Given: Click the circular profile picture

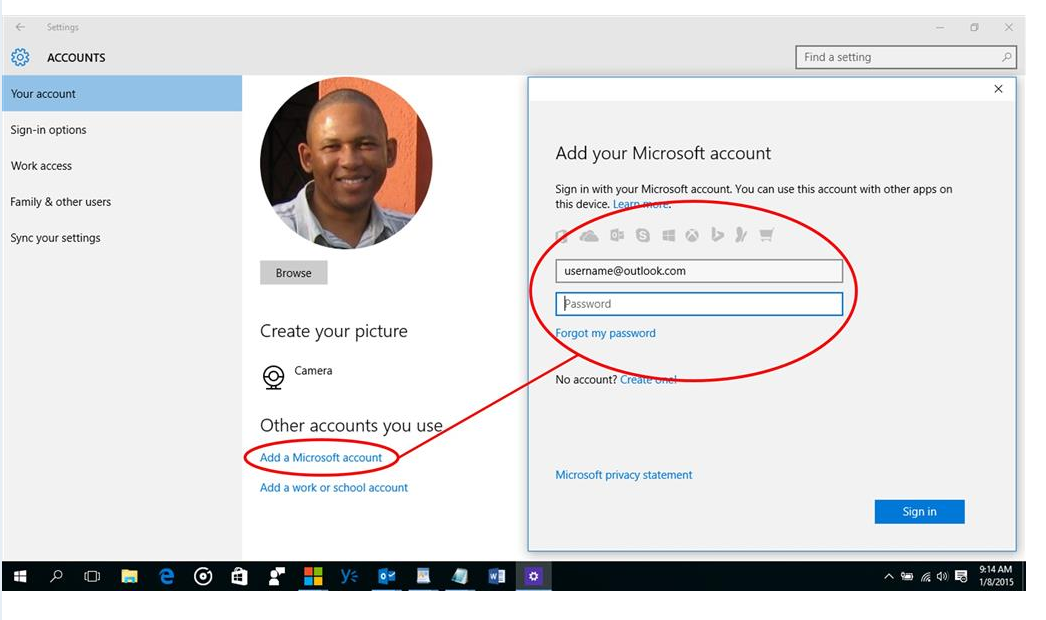Looking at the screenshot, I should (x=346, y=164).
